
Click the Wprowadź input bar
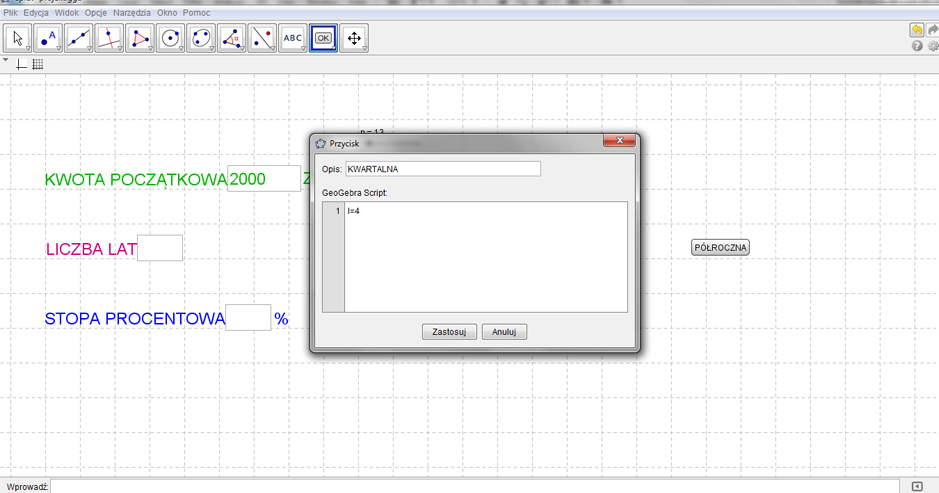coord(475,486)
